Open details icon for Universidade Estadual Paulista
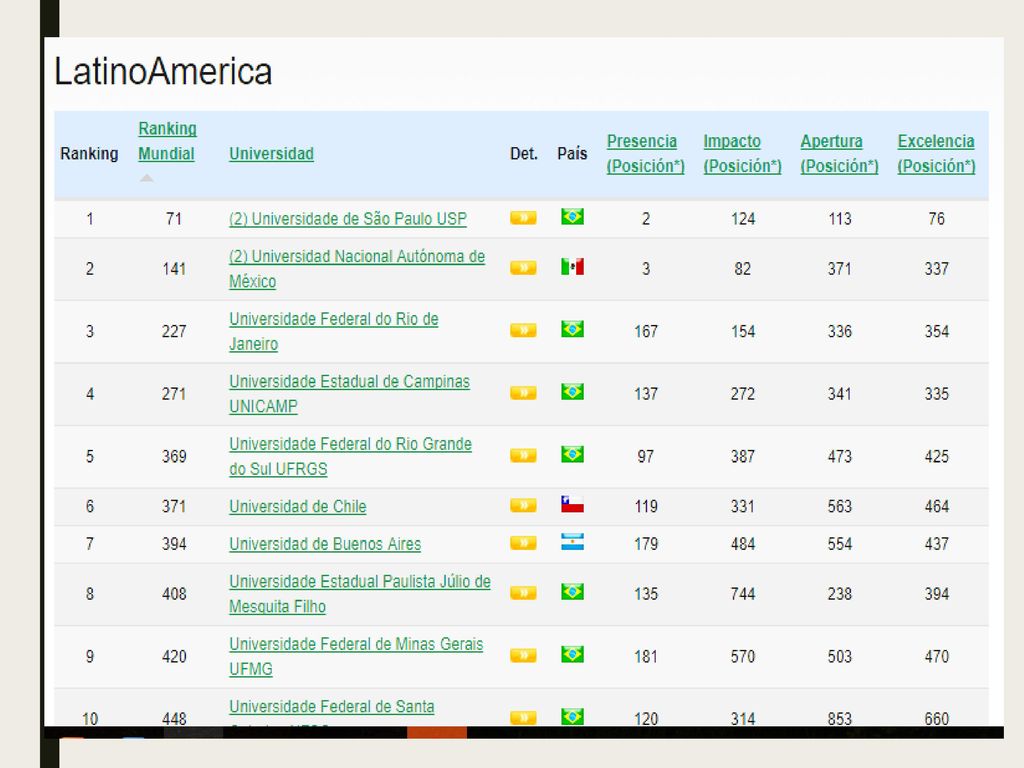The height and width of the screenshot is (768, 1024). pyautogui.click(x=523, y=593)
